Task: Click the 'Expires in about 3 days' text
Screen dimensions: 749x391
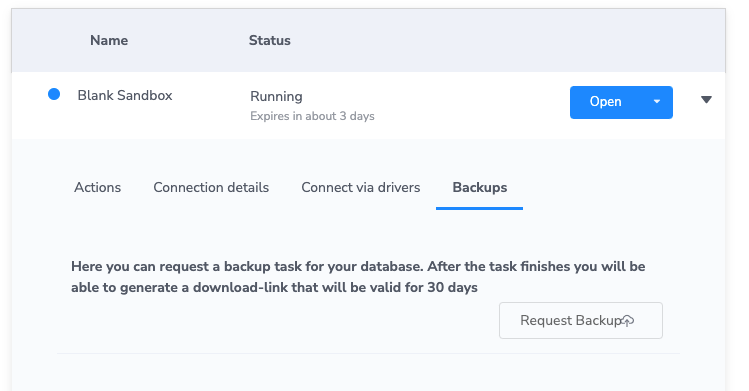Action: [x=312, y=116]
